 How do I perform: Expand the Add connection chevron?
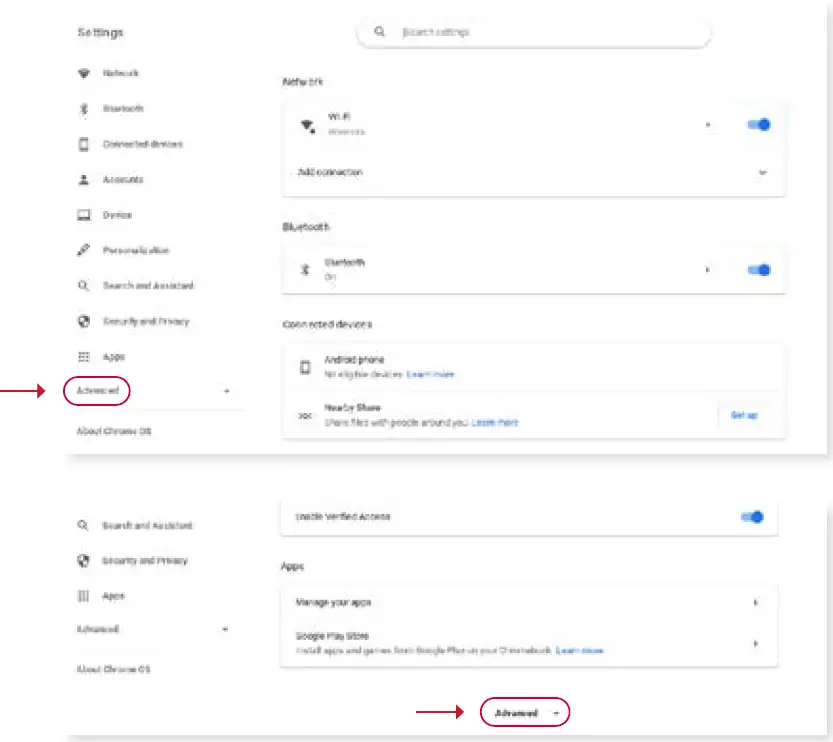click(762, 172)
